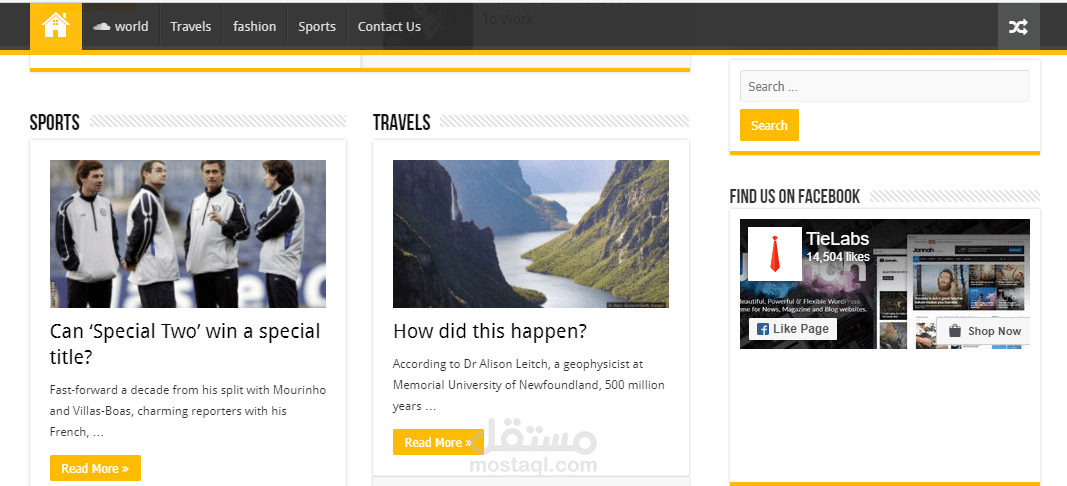Open 'How did this happen?' headline
Image resolution: width=1067 pixels, height=486 pixels.
[x=490, y=331]
